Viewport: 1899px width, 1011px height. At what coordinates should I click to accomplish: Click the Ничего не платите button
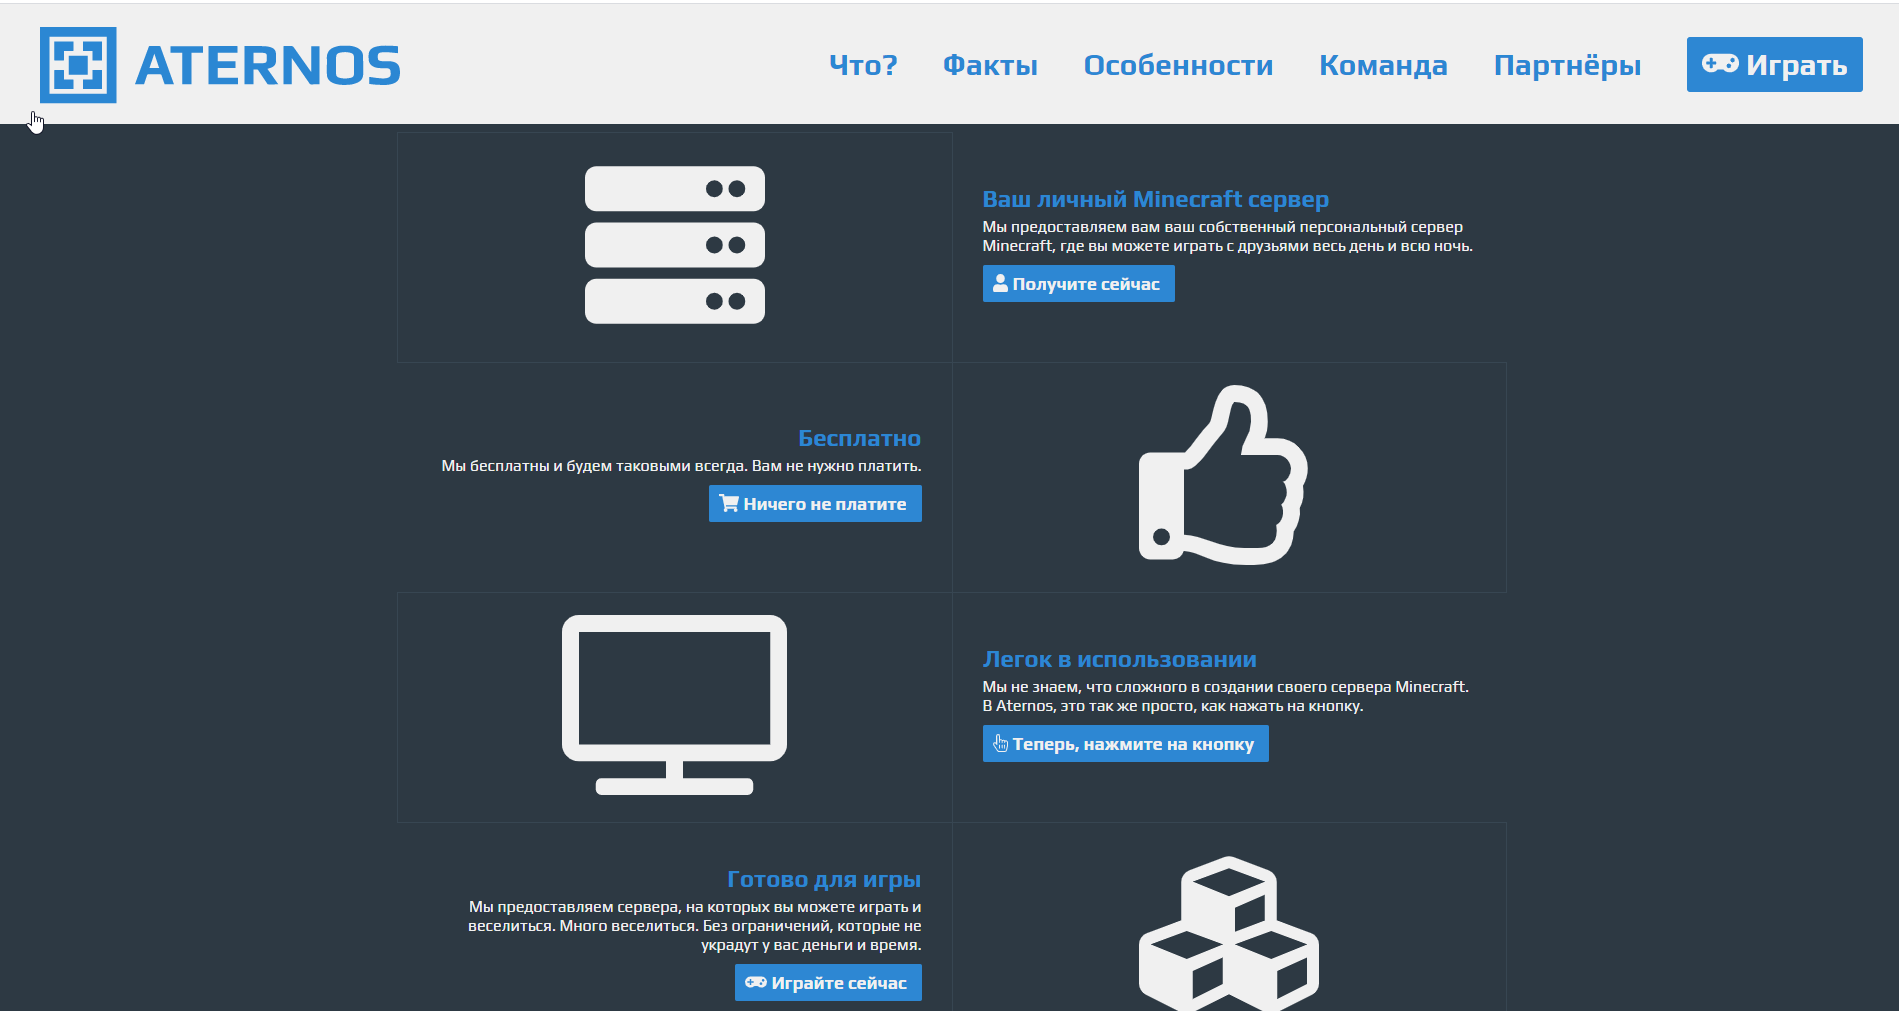(815, 504)
